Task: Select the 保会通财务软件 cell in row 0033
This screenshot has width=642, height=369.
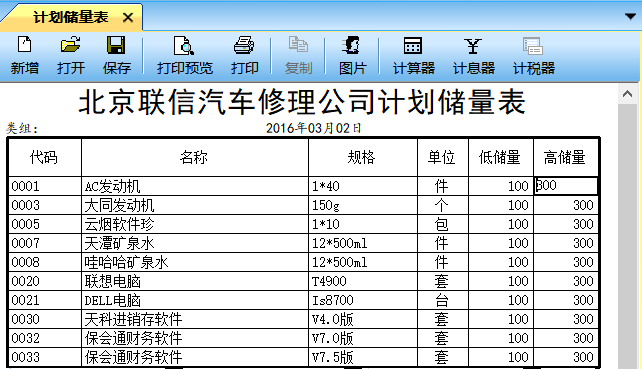Action: (194, 357)
